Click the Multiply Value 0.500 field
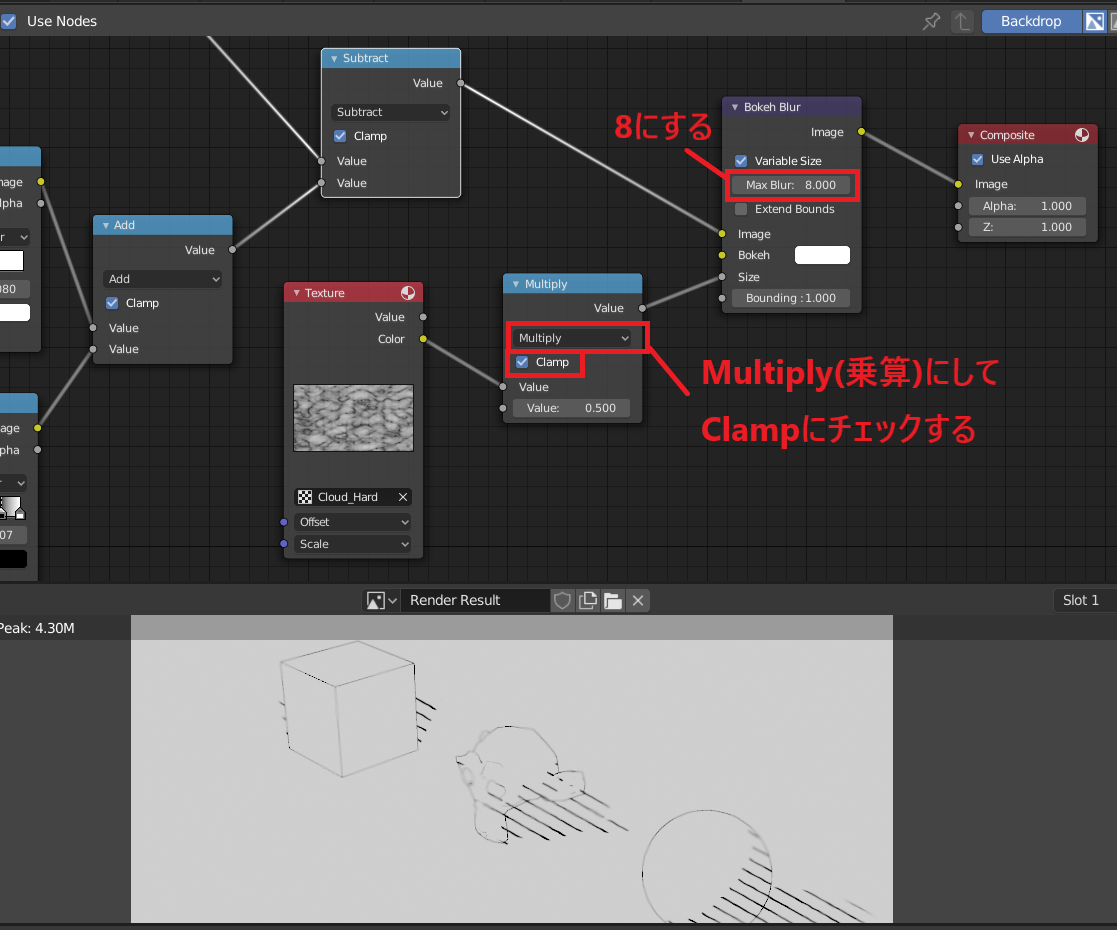The image size is (1117, 930). pos(571,408)
